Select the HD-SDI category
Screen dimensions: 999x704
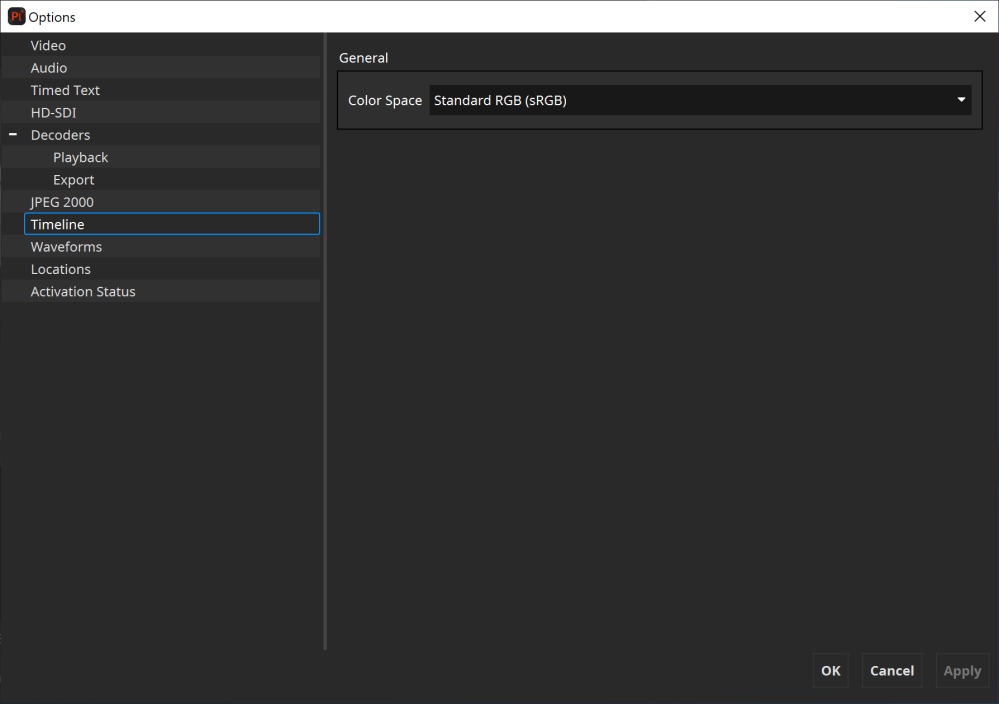[53, 113]
